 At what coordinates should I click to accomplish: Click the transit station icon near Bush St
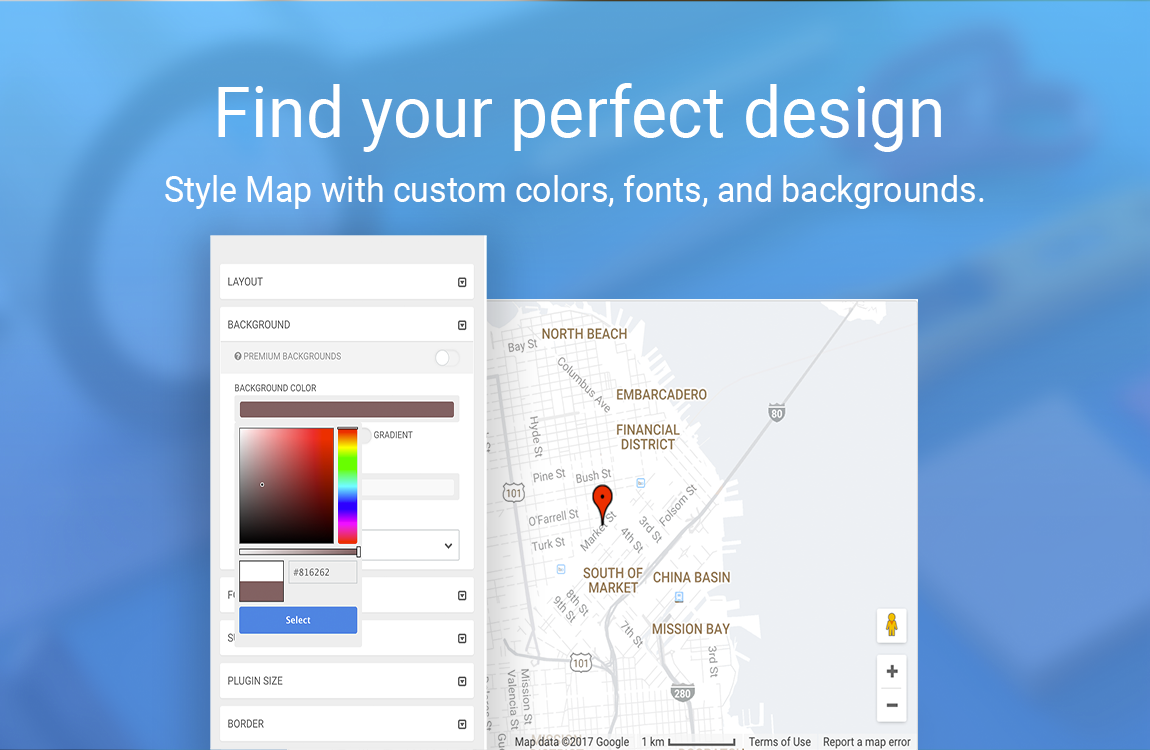640,482
